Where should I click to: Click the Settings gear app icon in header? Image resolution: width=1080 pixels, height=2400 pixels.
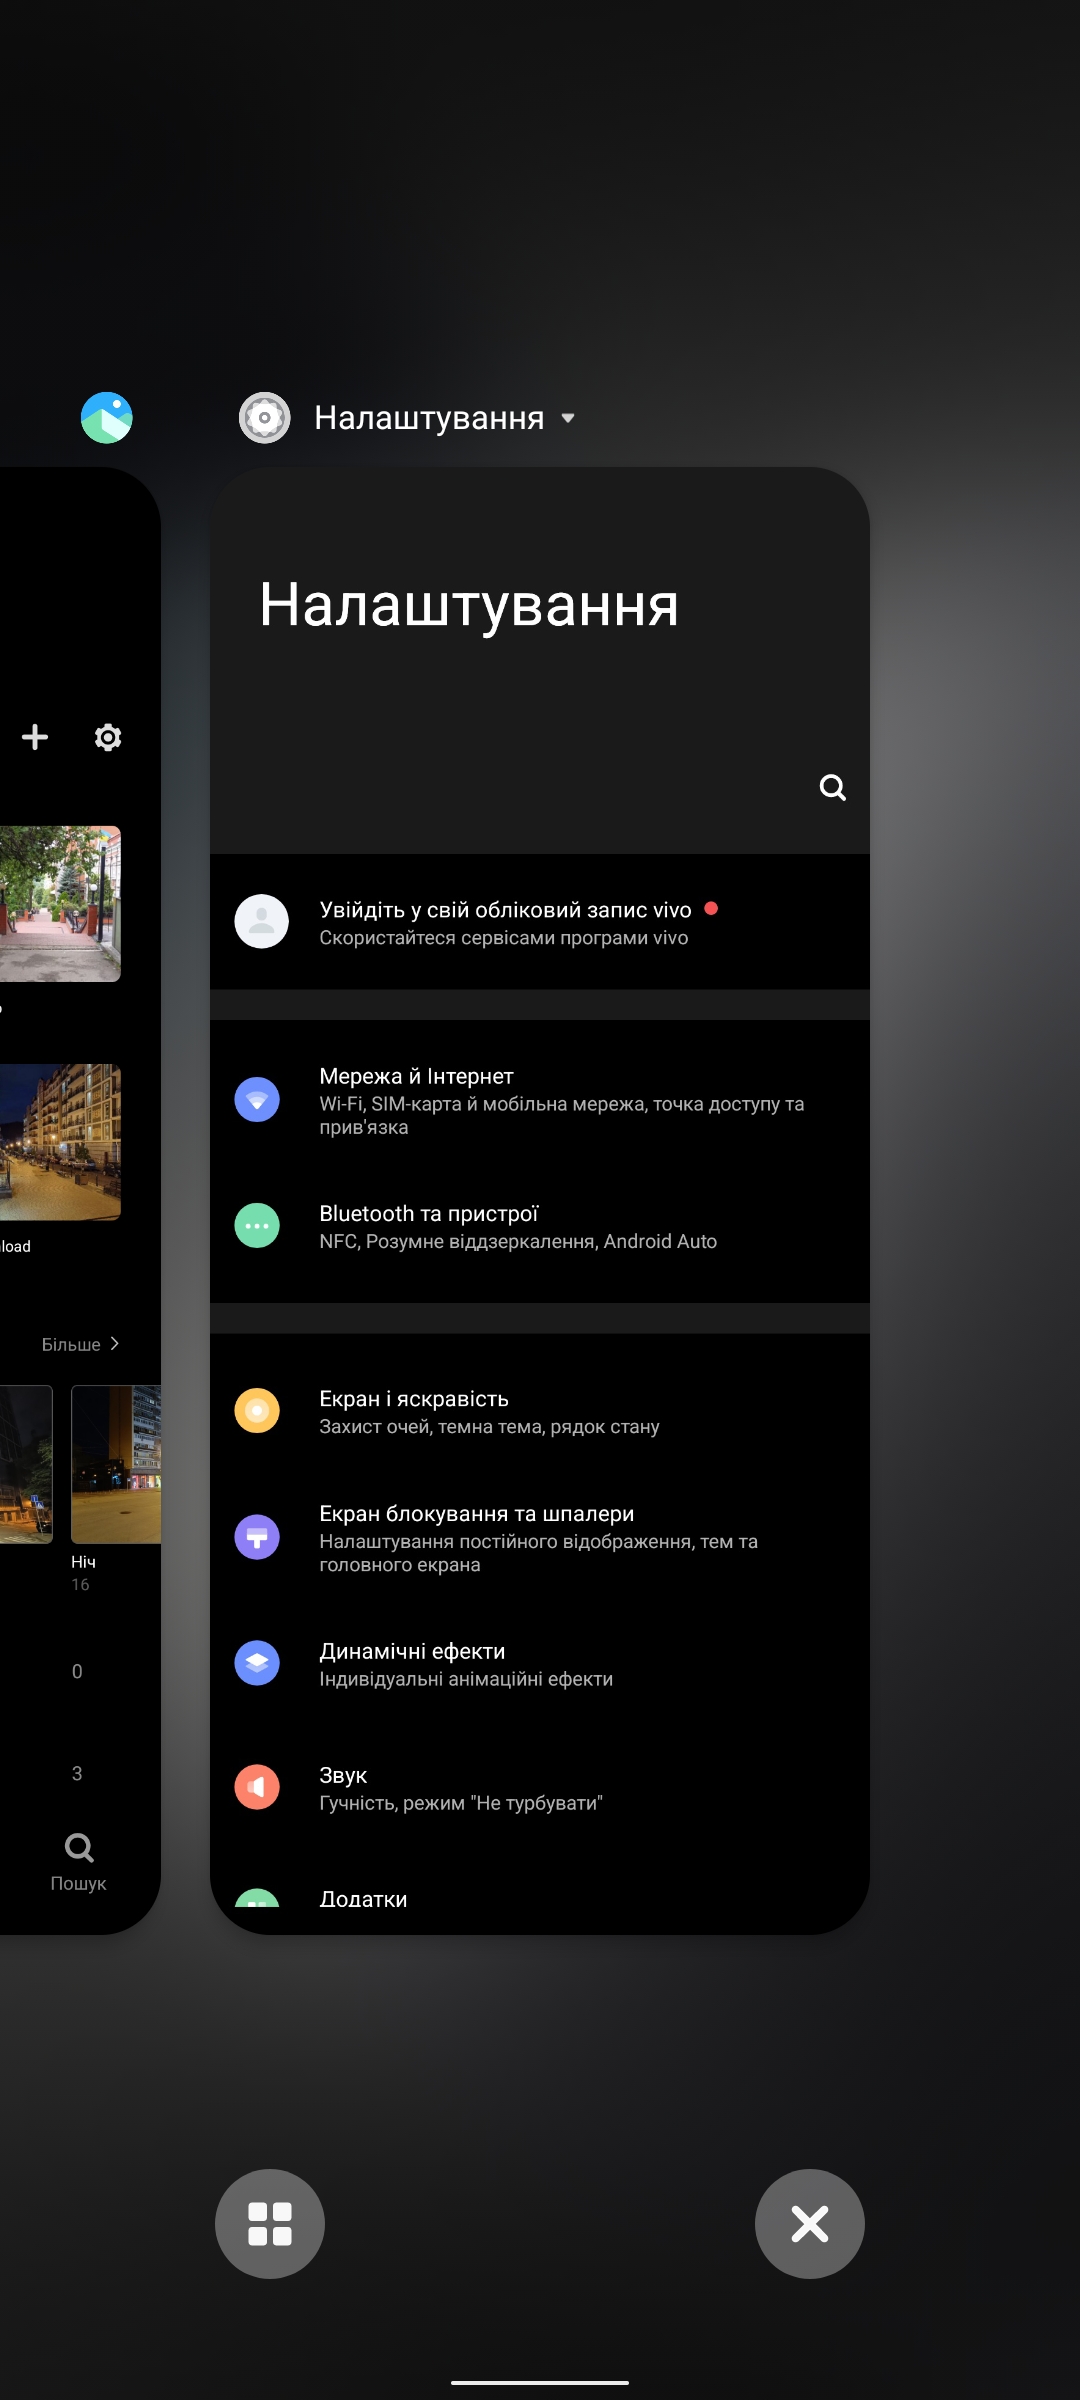[265, 418]
